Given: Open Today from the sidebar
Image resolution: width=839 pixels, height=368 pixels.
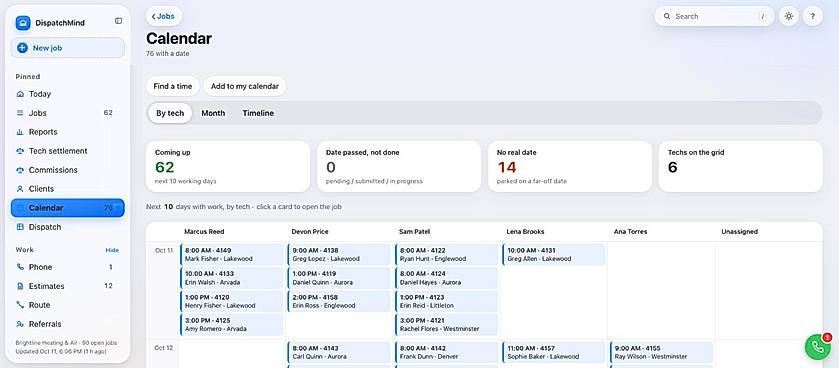Looking at the screenshot, I should point(67,94).
